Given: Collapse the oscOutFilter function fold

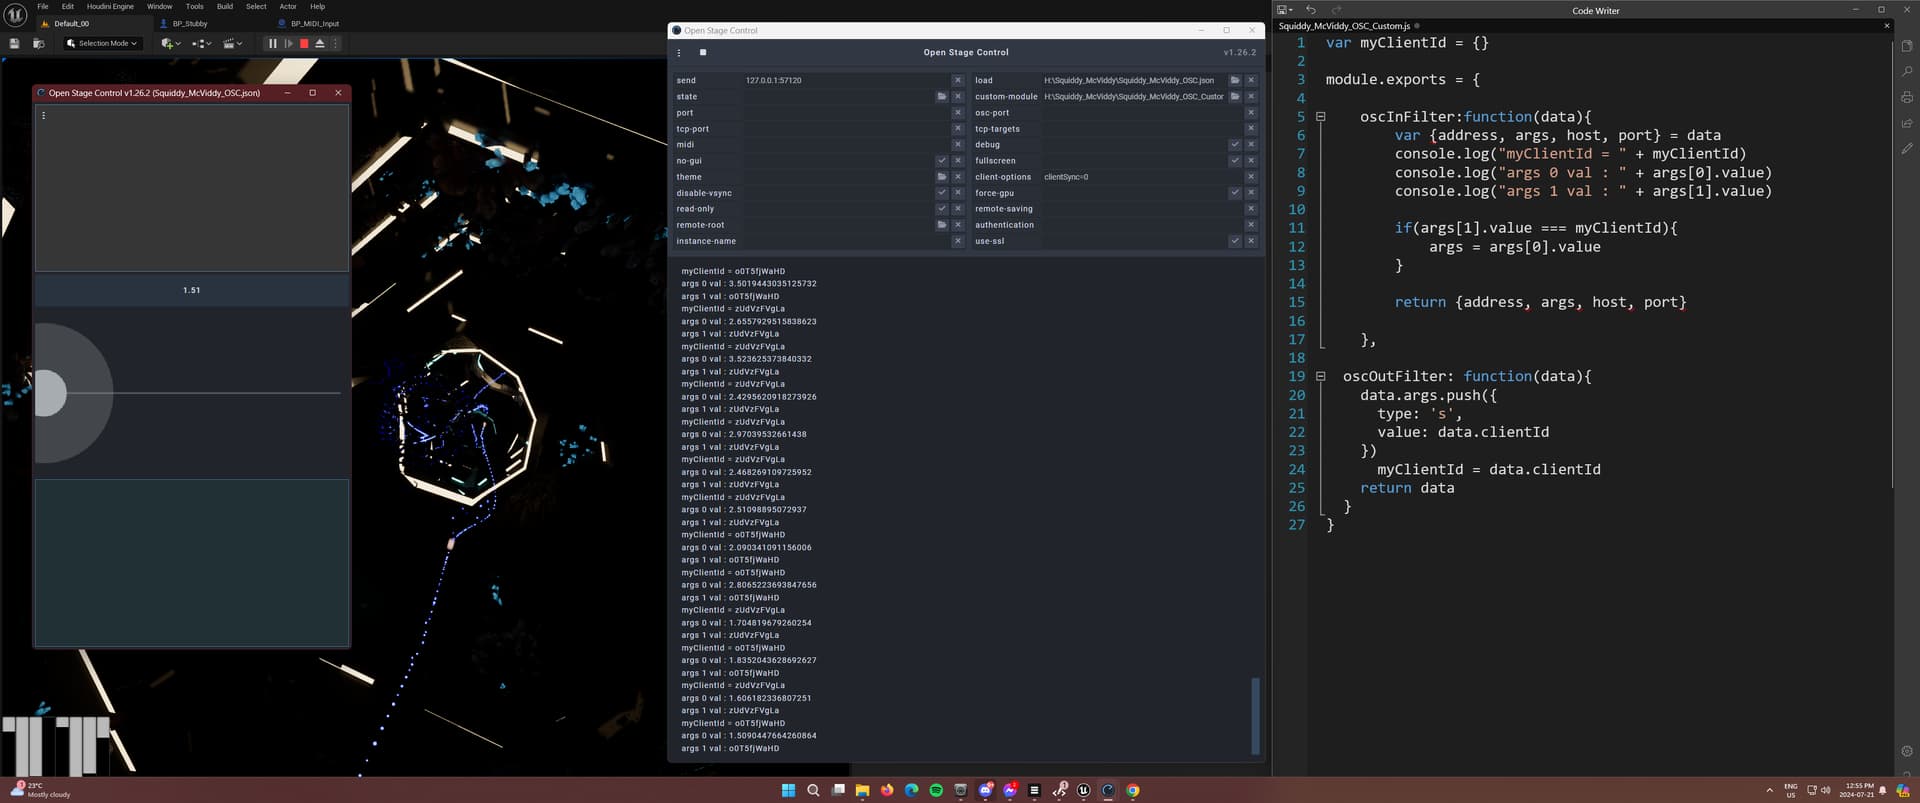Looking at the screenshot, I should coord(1320,377).
